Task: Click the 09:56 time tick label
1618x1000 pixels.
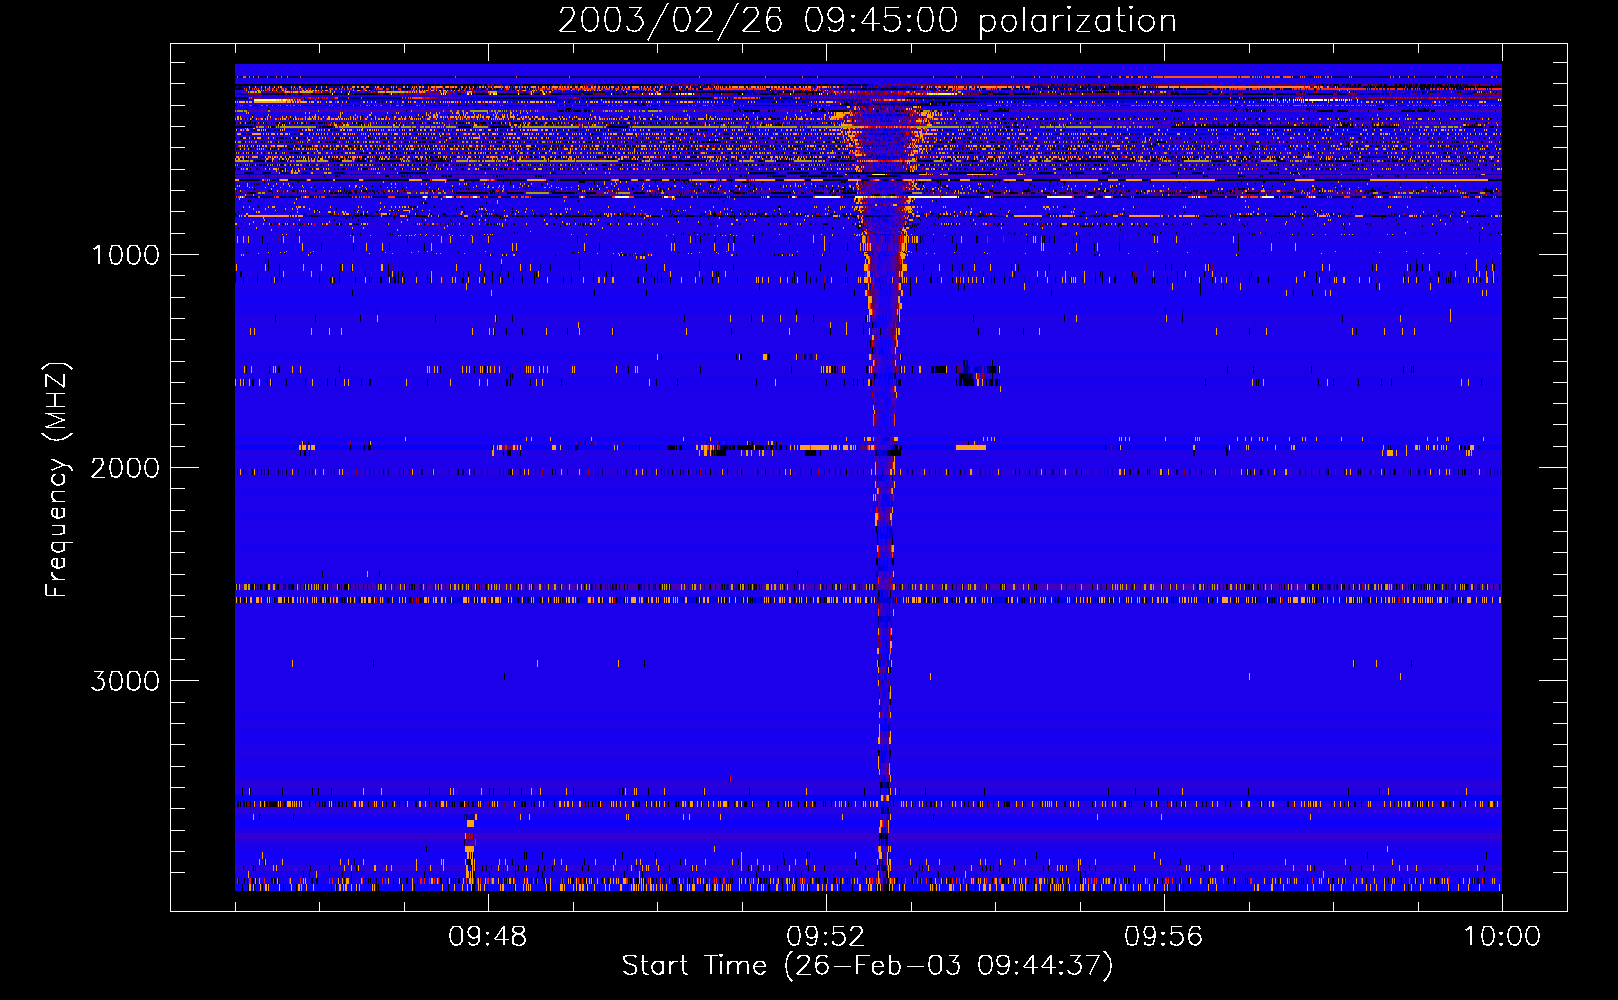Action: [1163, 937]
